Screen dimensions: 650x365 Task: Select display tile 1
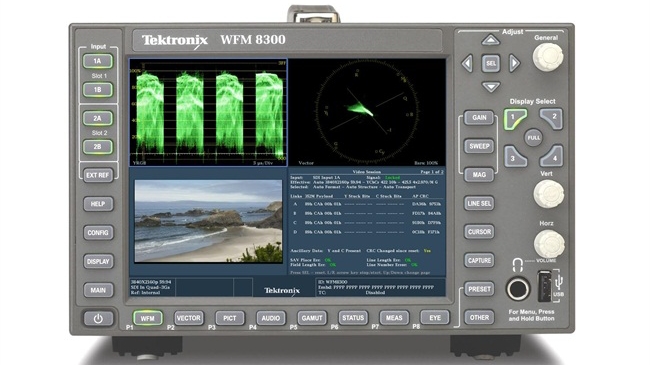point(515,119)
